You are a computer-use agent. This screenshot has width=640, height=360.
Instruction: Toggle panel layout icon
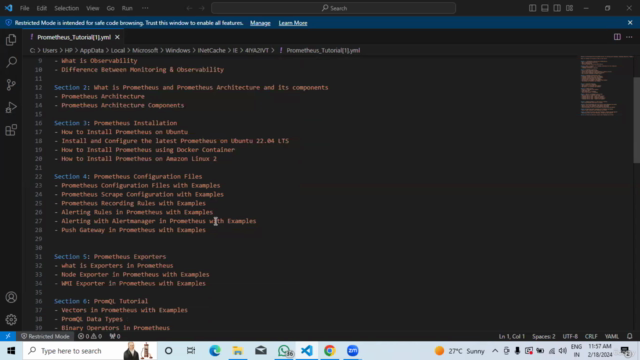pos(544,8)
